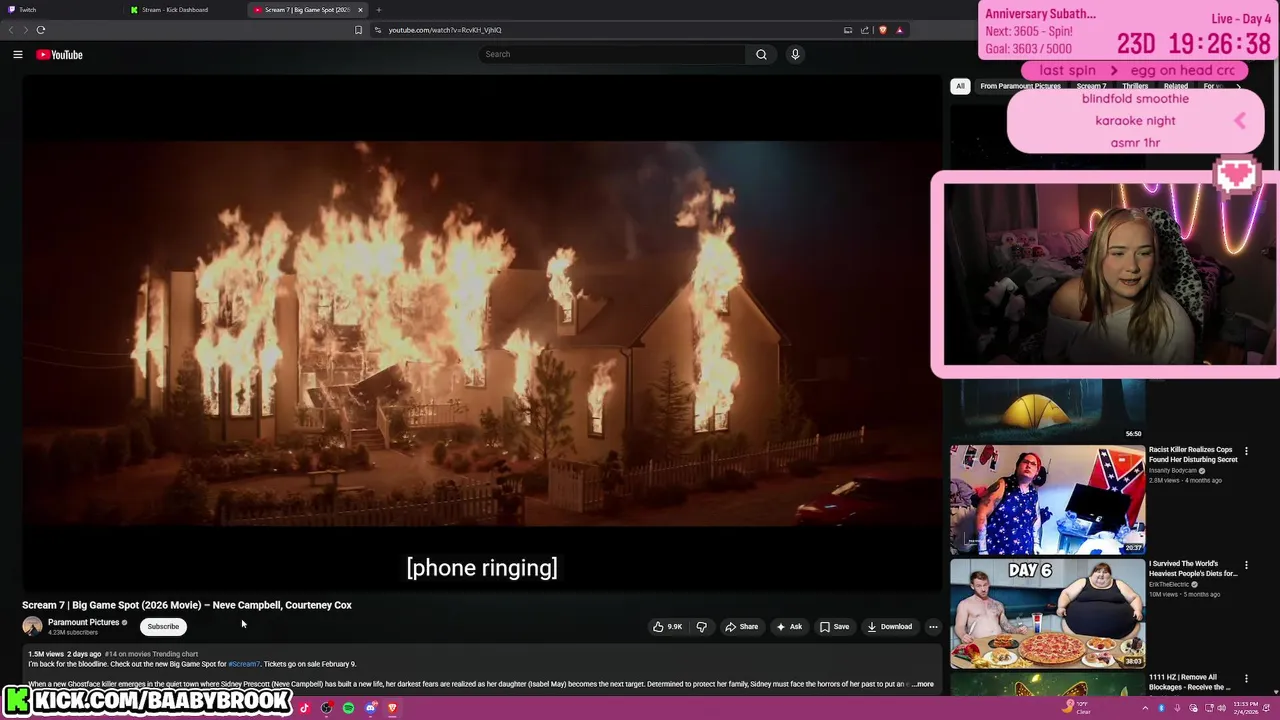The image size is (1280, 720).
Task: Open OBS icon in taskbar
Action: (x=326, y=708)
